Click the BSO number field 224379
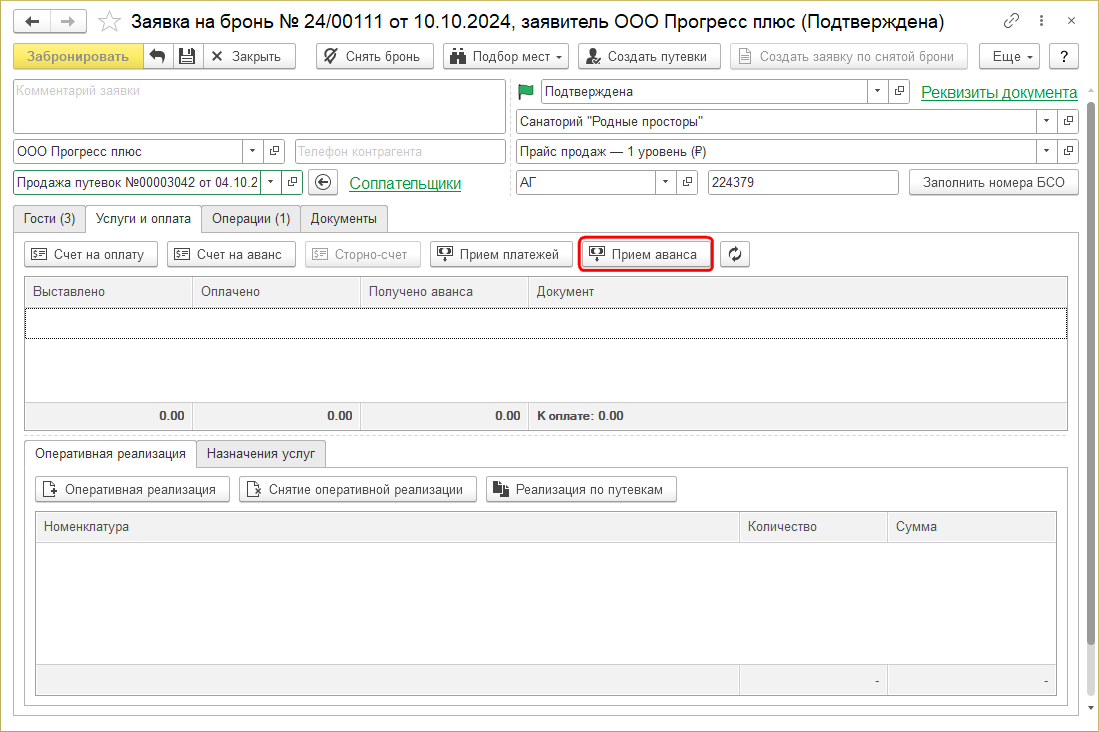Screen dimensions: 1099x732 coord(803,182)
